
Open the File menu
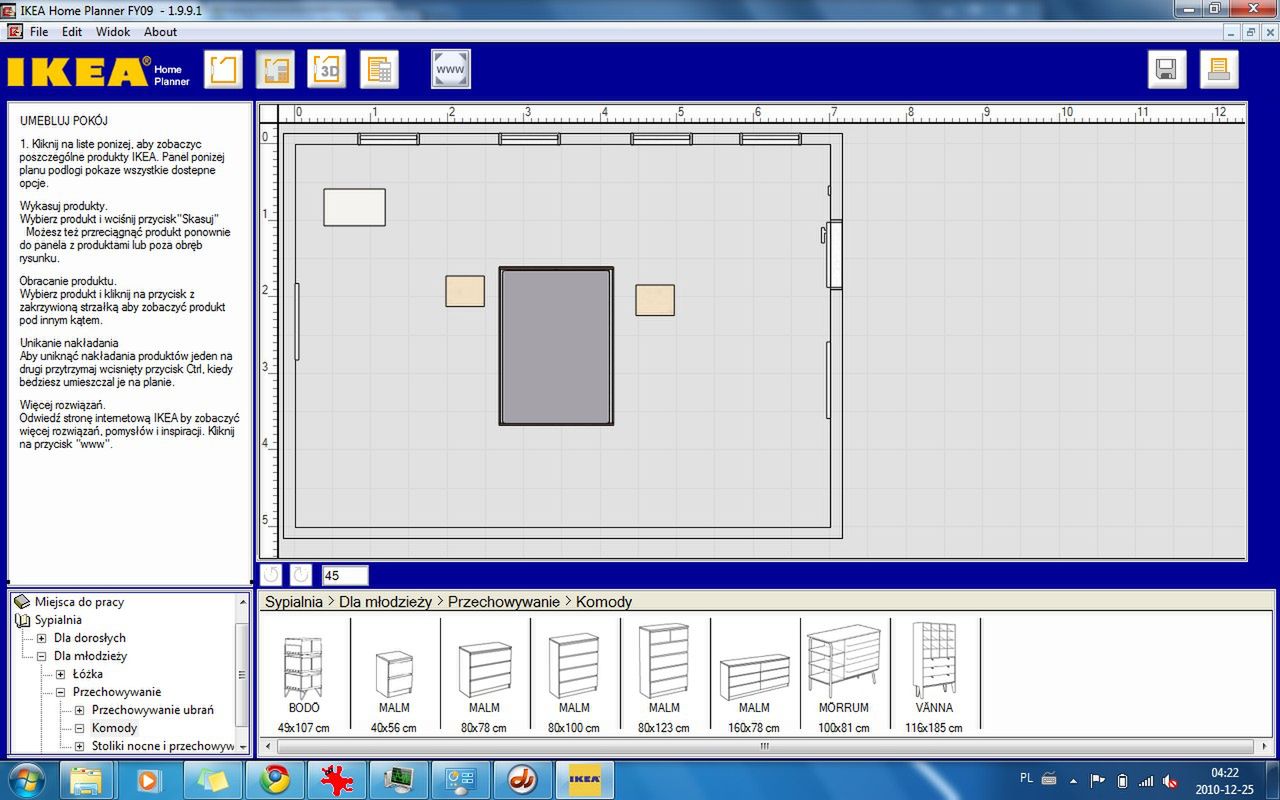39,32
